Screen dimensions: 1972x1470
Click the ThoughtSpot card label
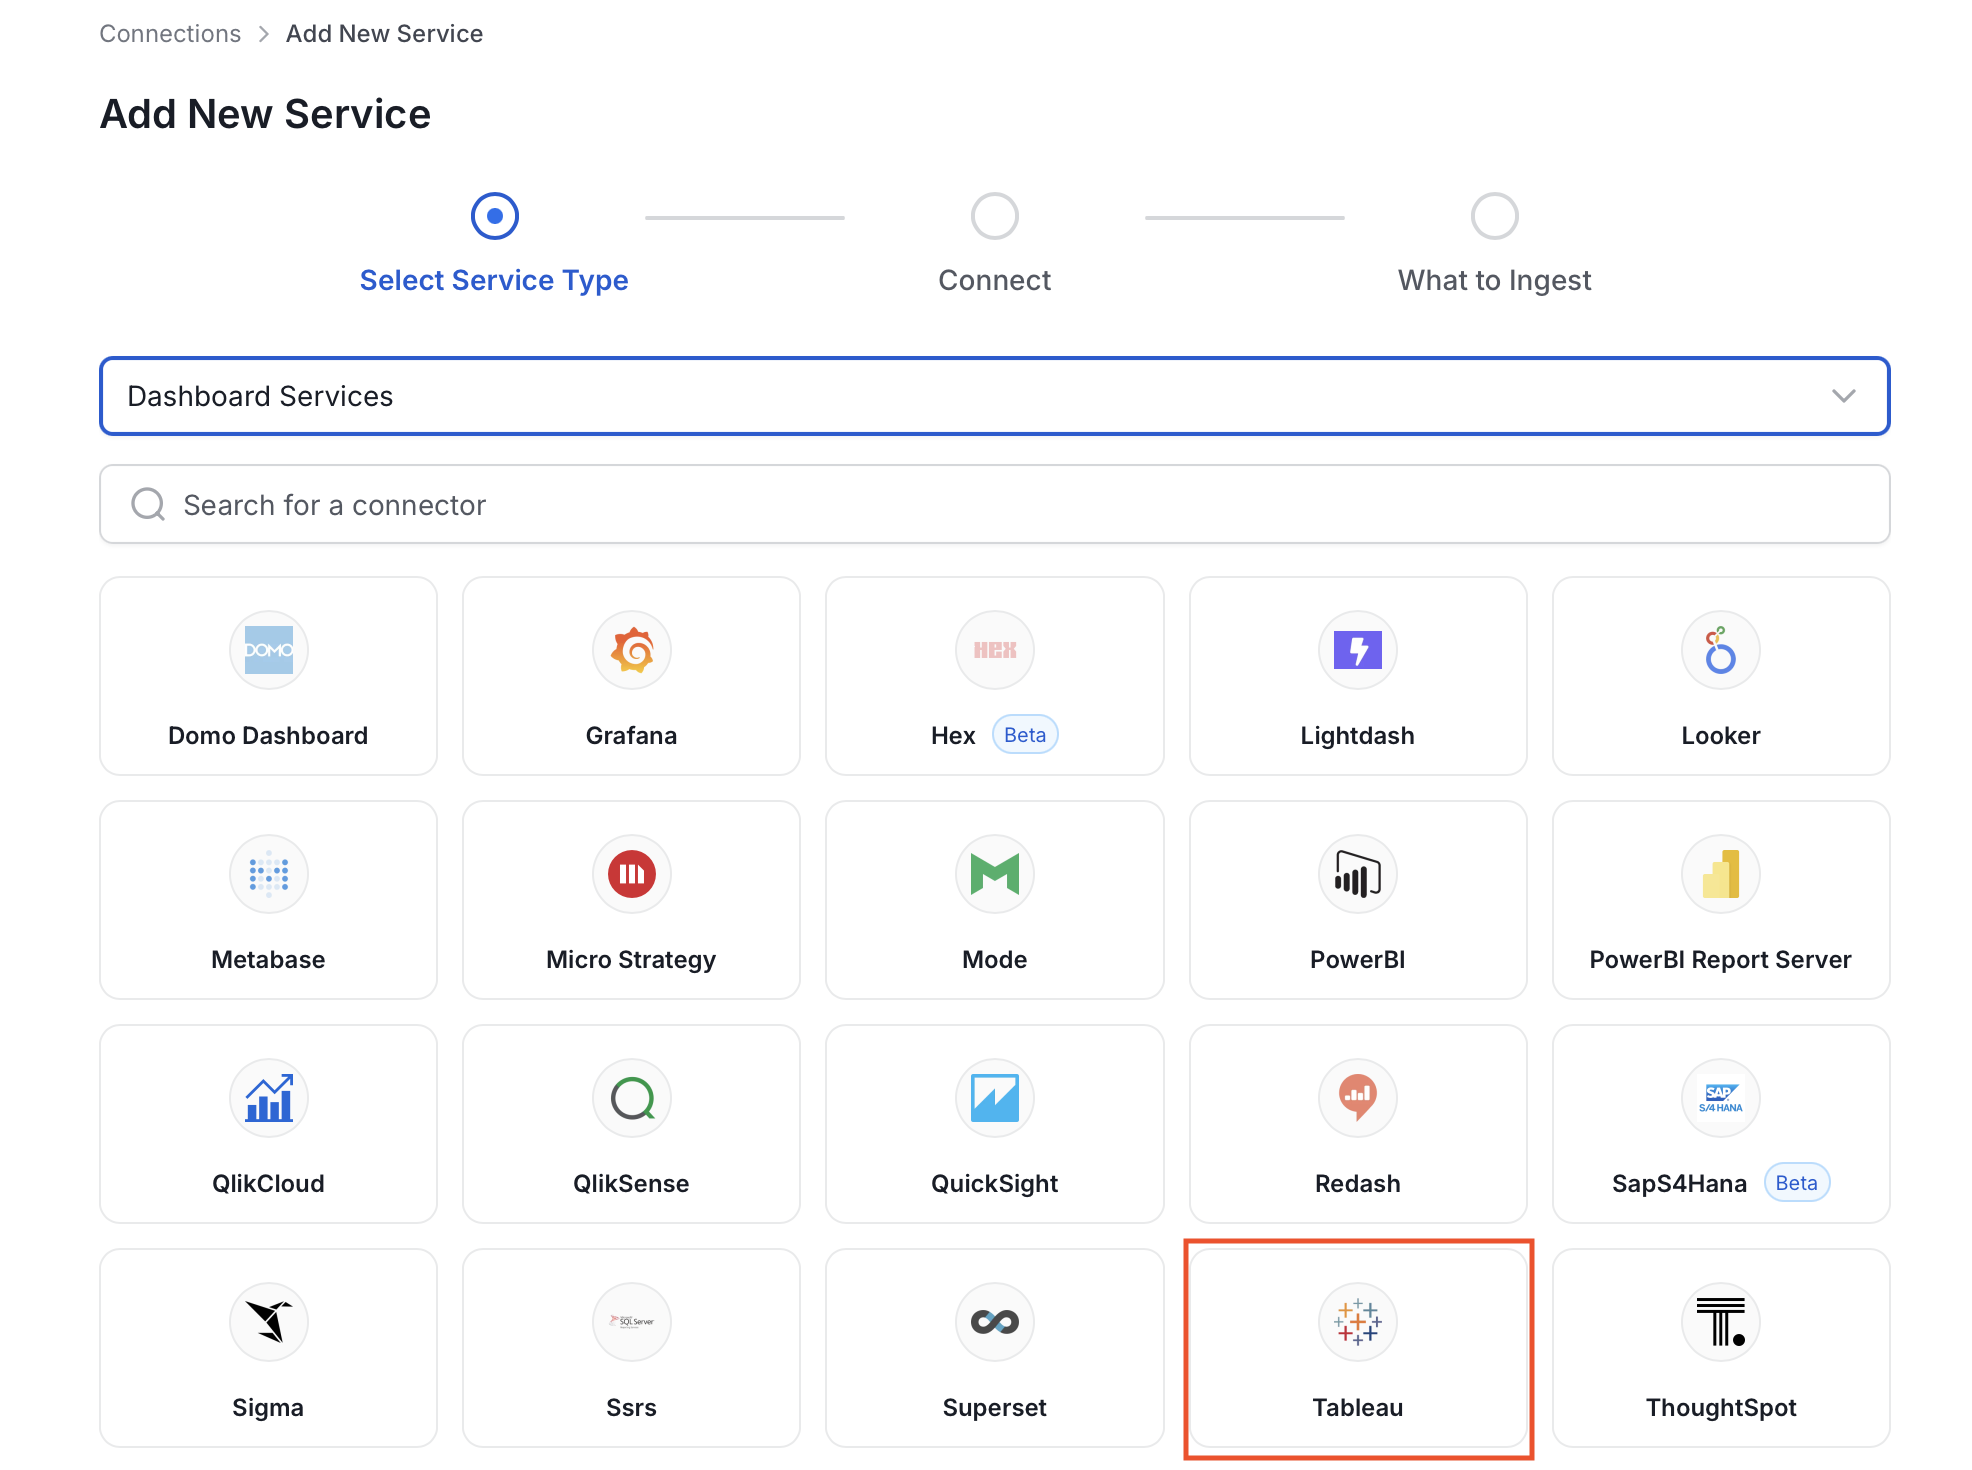point(1721,1407)
